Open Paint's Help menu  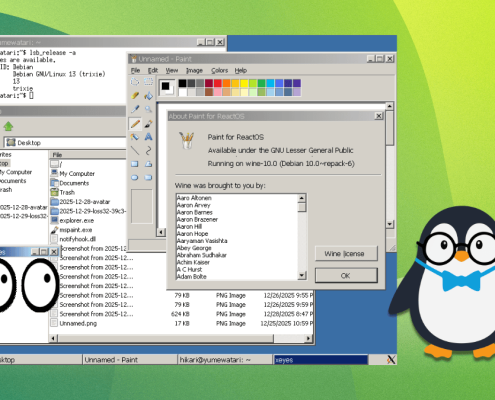(x=241, y=70)
